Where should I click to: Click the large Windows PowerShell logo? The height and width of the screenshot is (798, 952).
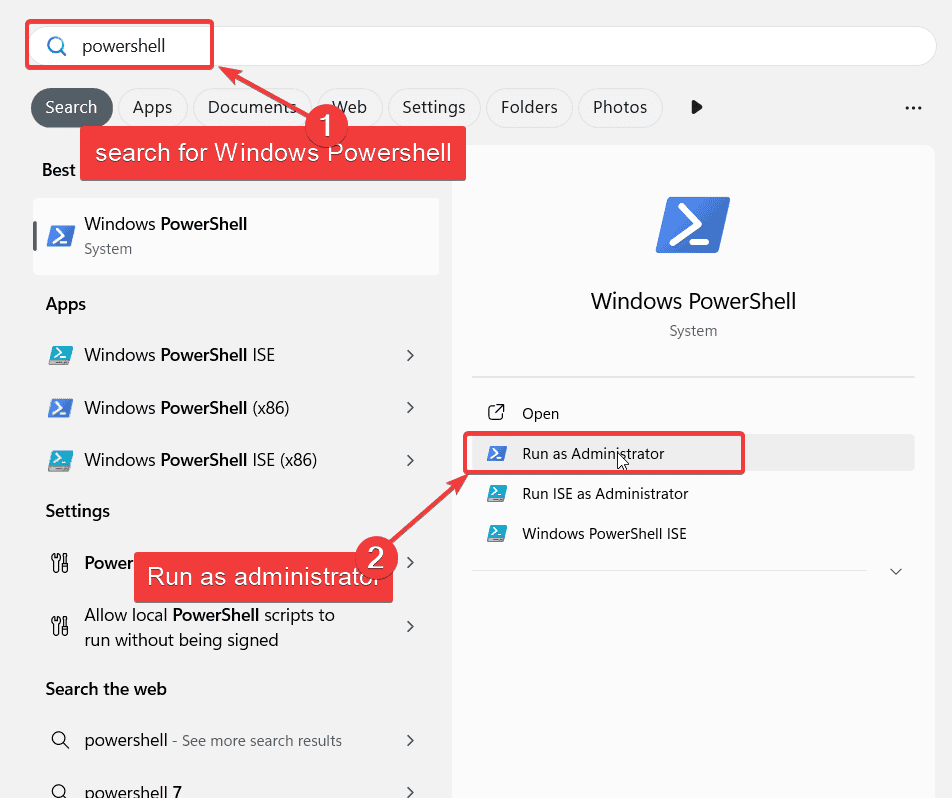[x=692, y=224]
